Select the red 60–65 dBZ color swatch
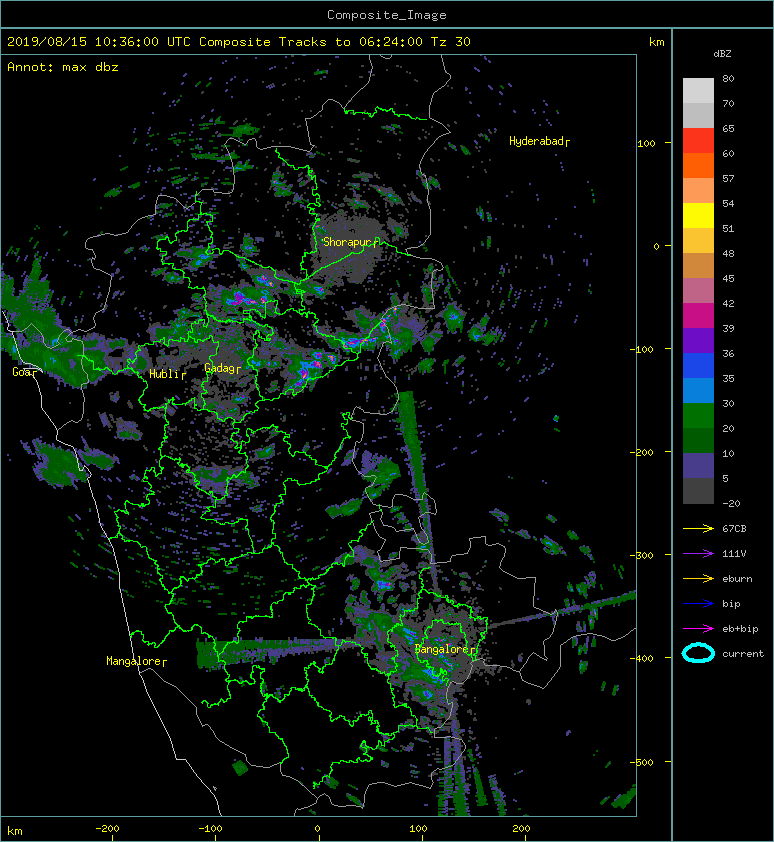774x842 pixels. (698, 141)
